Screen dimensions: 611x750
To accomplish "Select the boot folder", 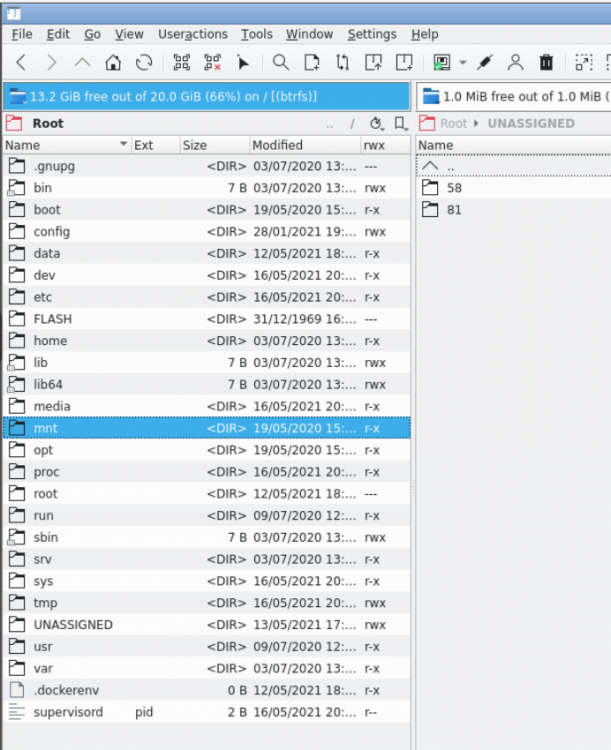I will pyautogui.click(x=207, y=210).
